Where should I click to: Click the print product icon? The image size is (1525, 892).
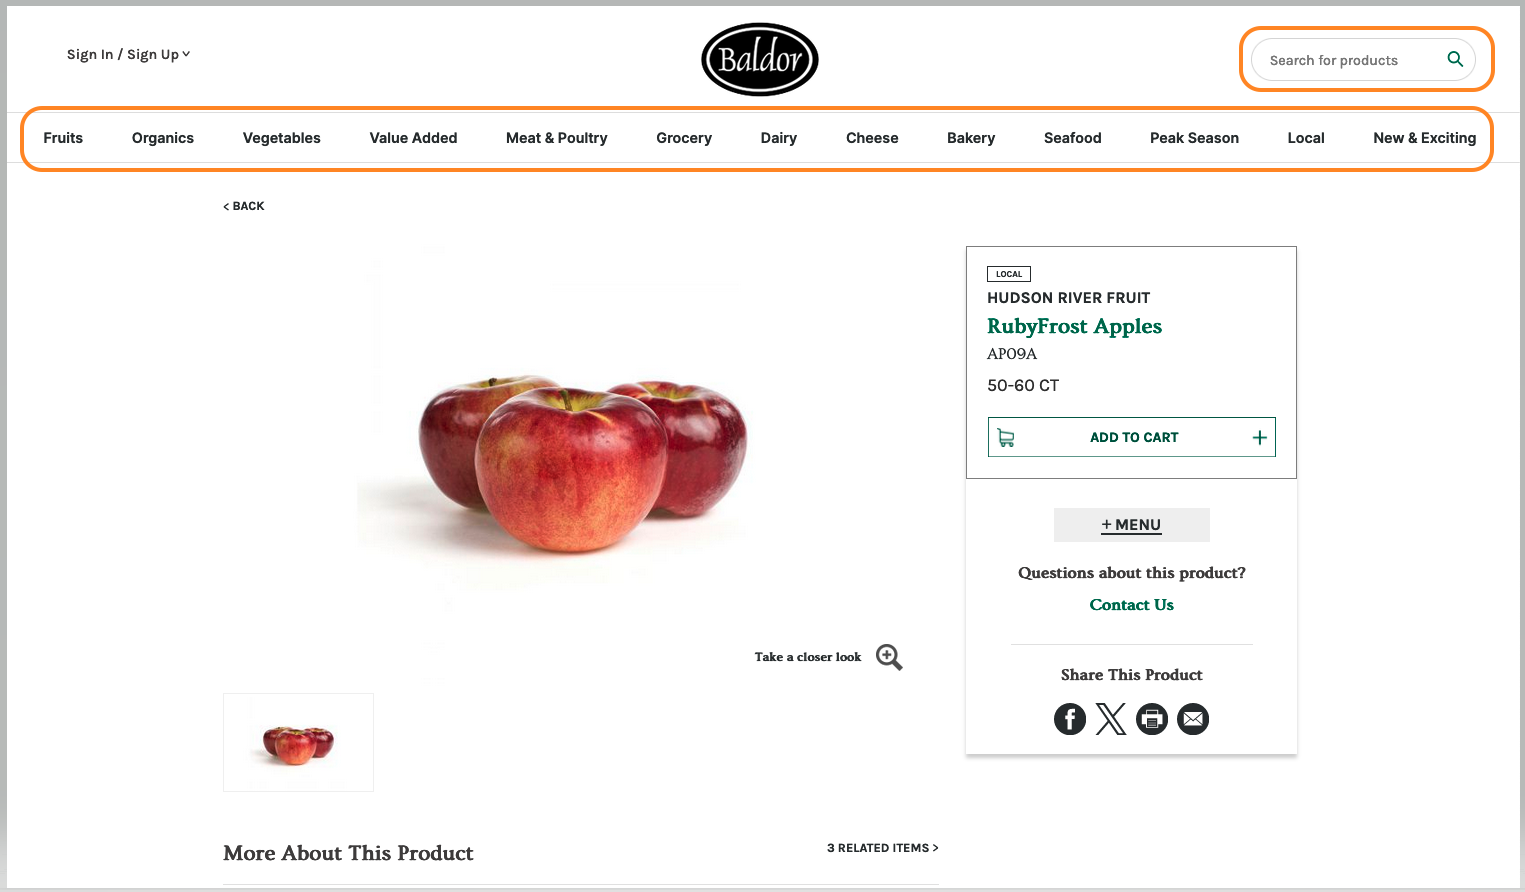tap(1152, 719)
